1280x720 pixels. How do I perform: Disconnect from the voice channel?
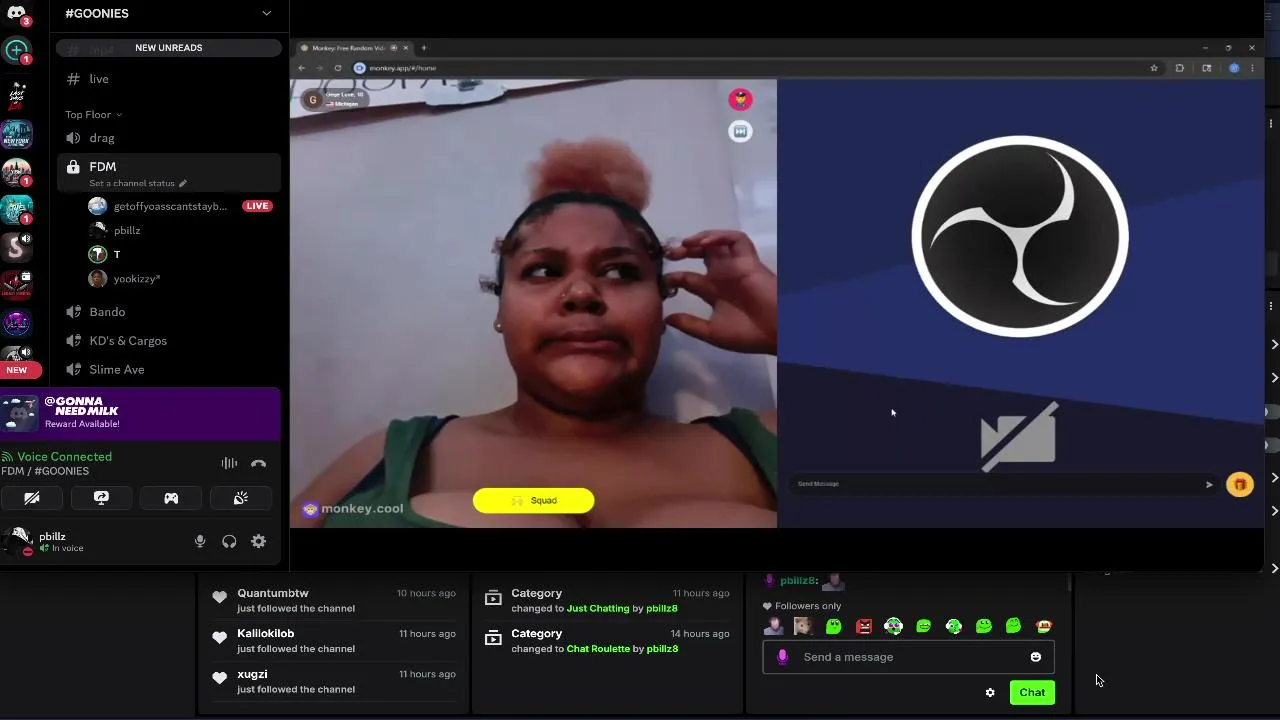coord(259,463)
